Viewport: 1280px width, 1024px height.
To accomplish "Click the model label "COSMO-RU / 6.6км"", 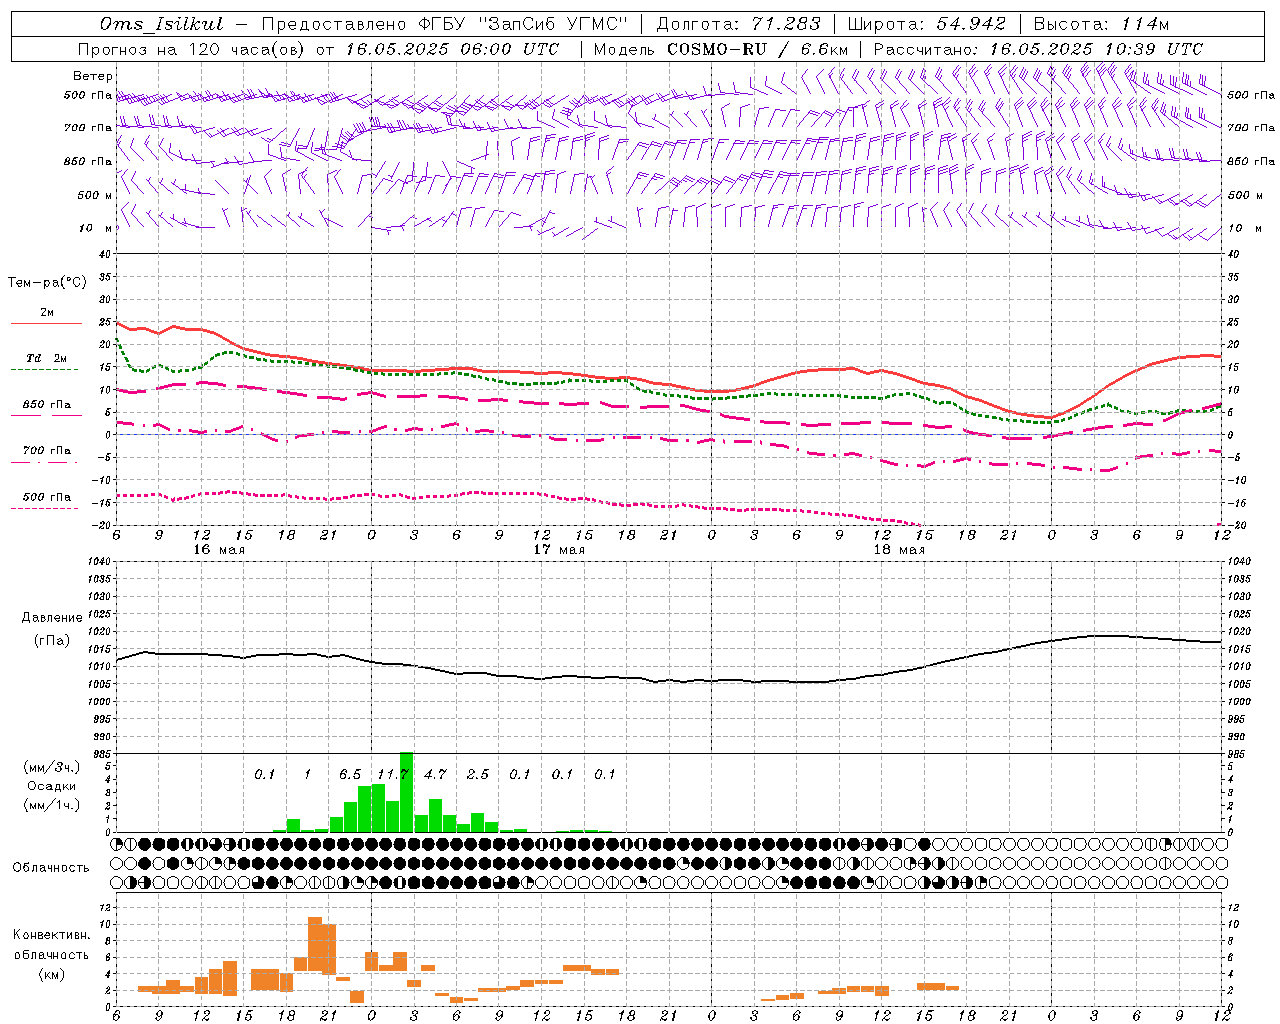I will pos(758,49).
